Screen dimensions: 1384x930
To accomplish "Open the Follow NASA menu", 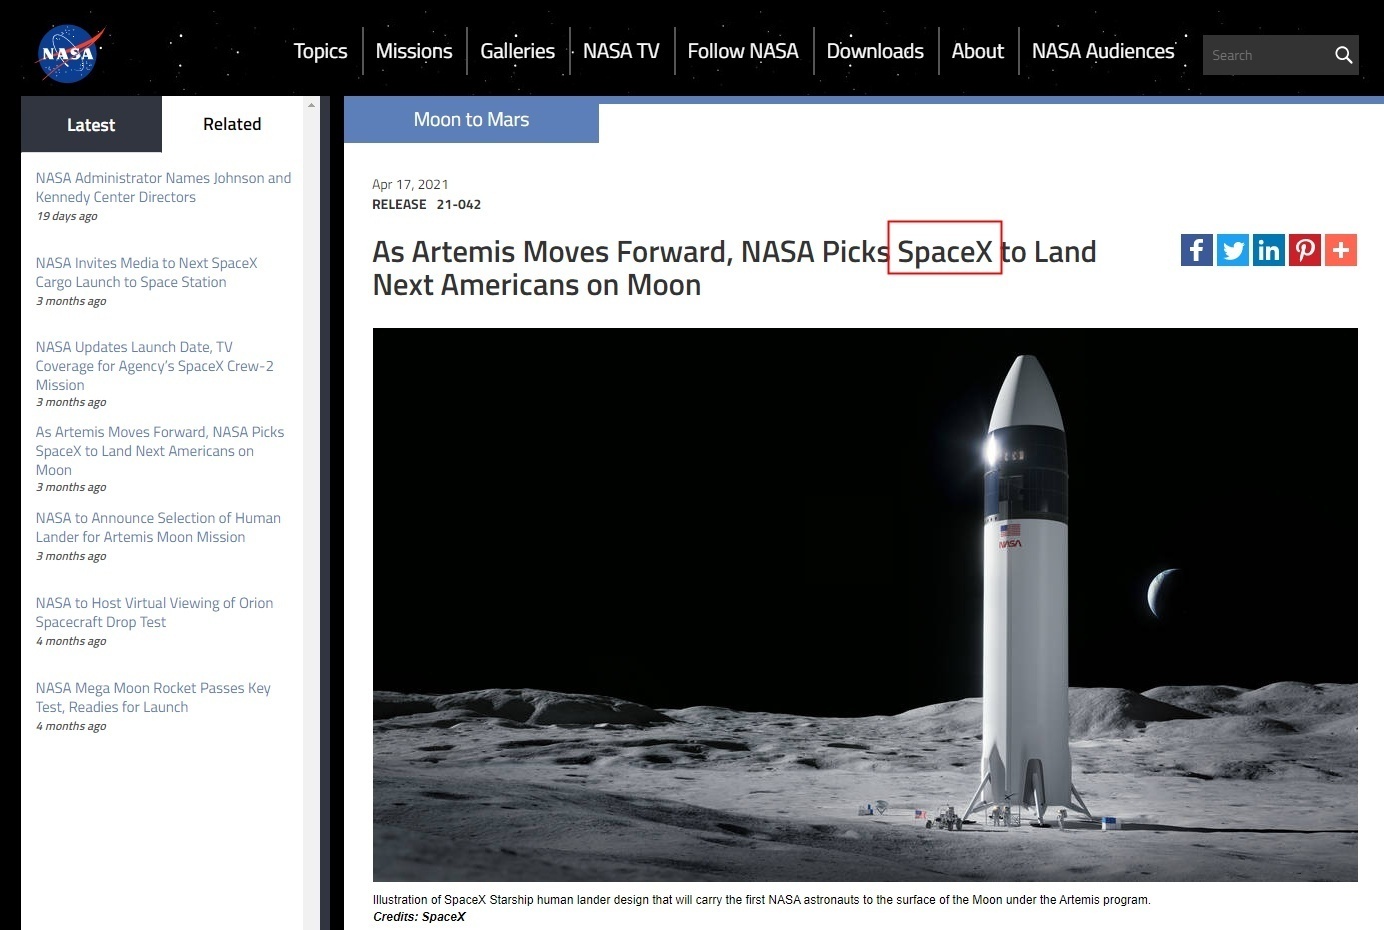I will pos(743,51).
